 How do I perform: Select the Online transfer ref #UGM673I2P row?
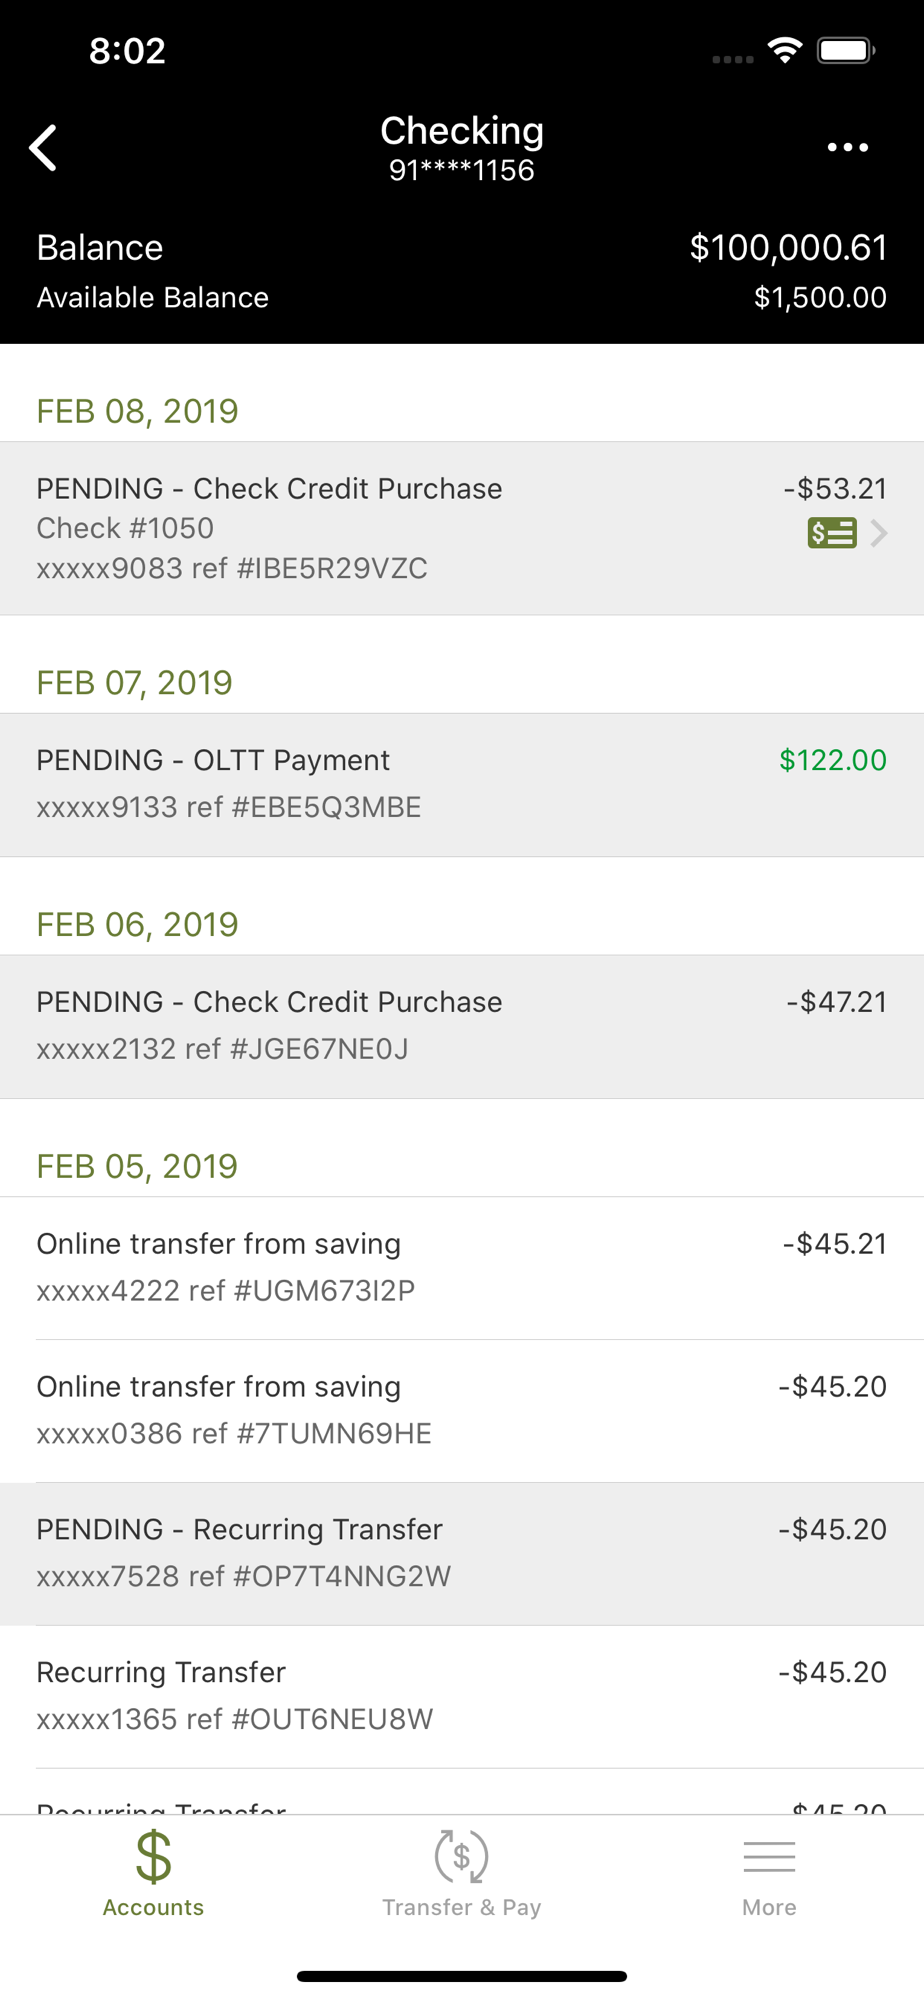pyautogui.click(x=462, y=1268)
